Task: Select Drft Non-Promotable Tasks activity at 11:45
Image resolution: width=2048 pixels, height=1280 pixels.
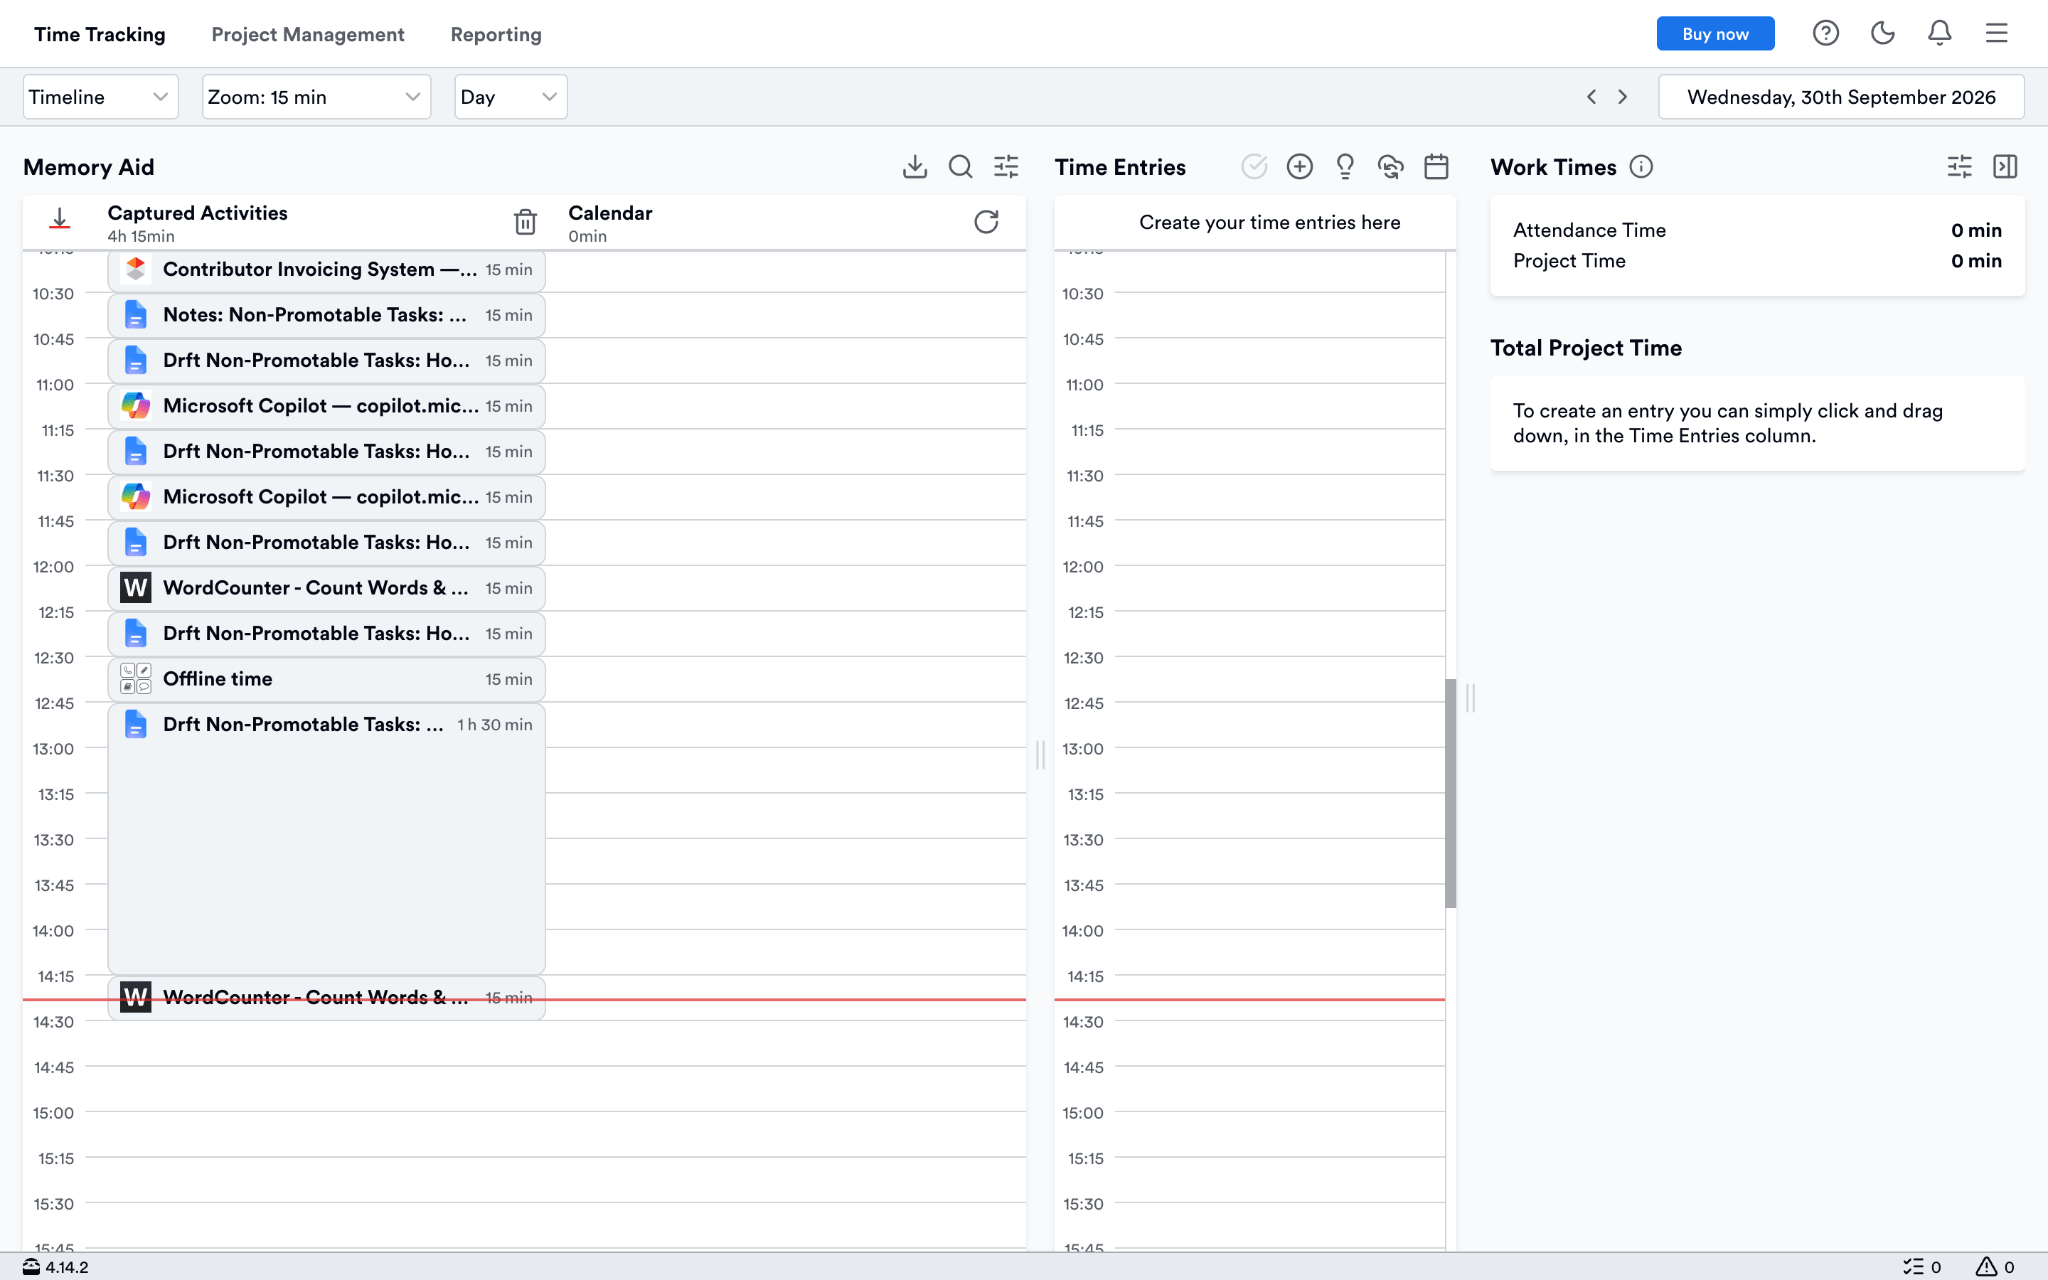Action: 326,542
